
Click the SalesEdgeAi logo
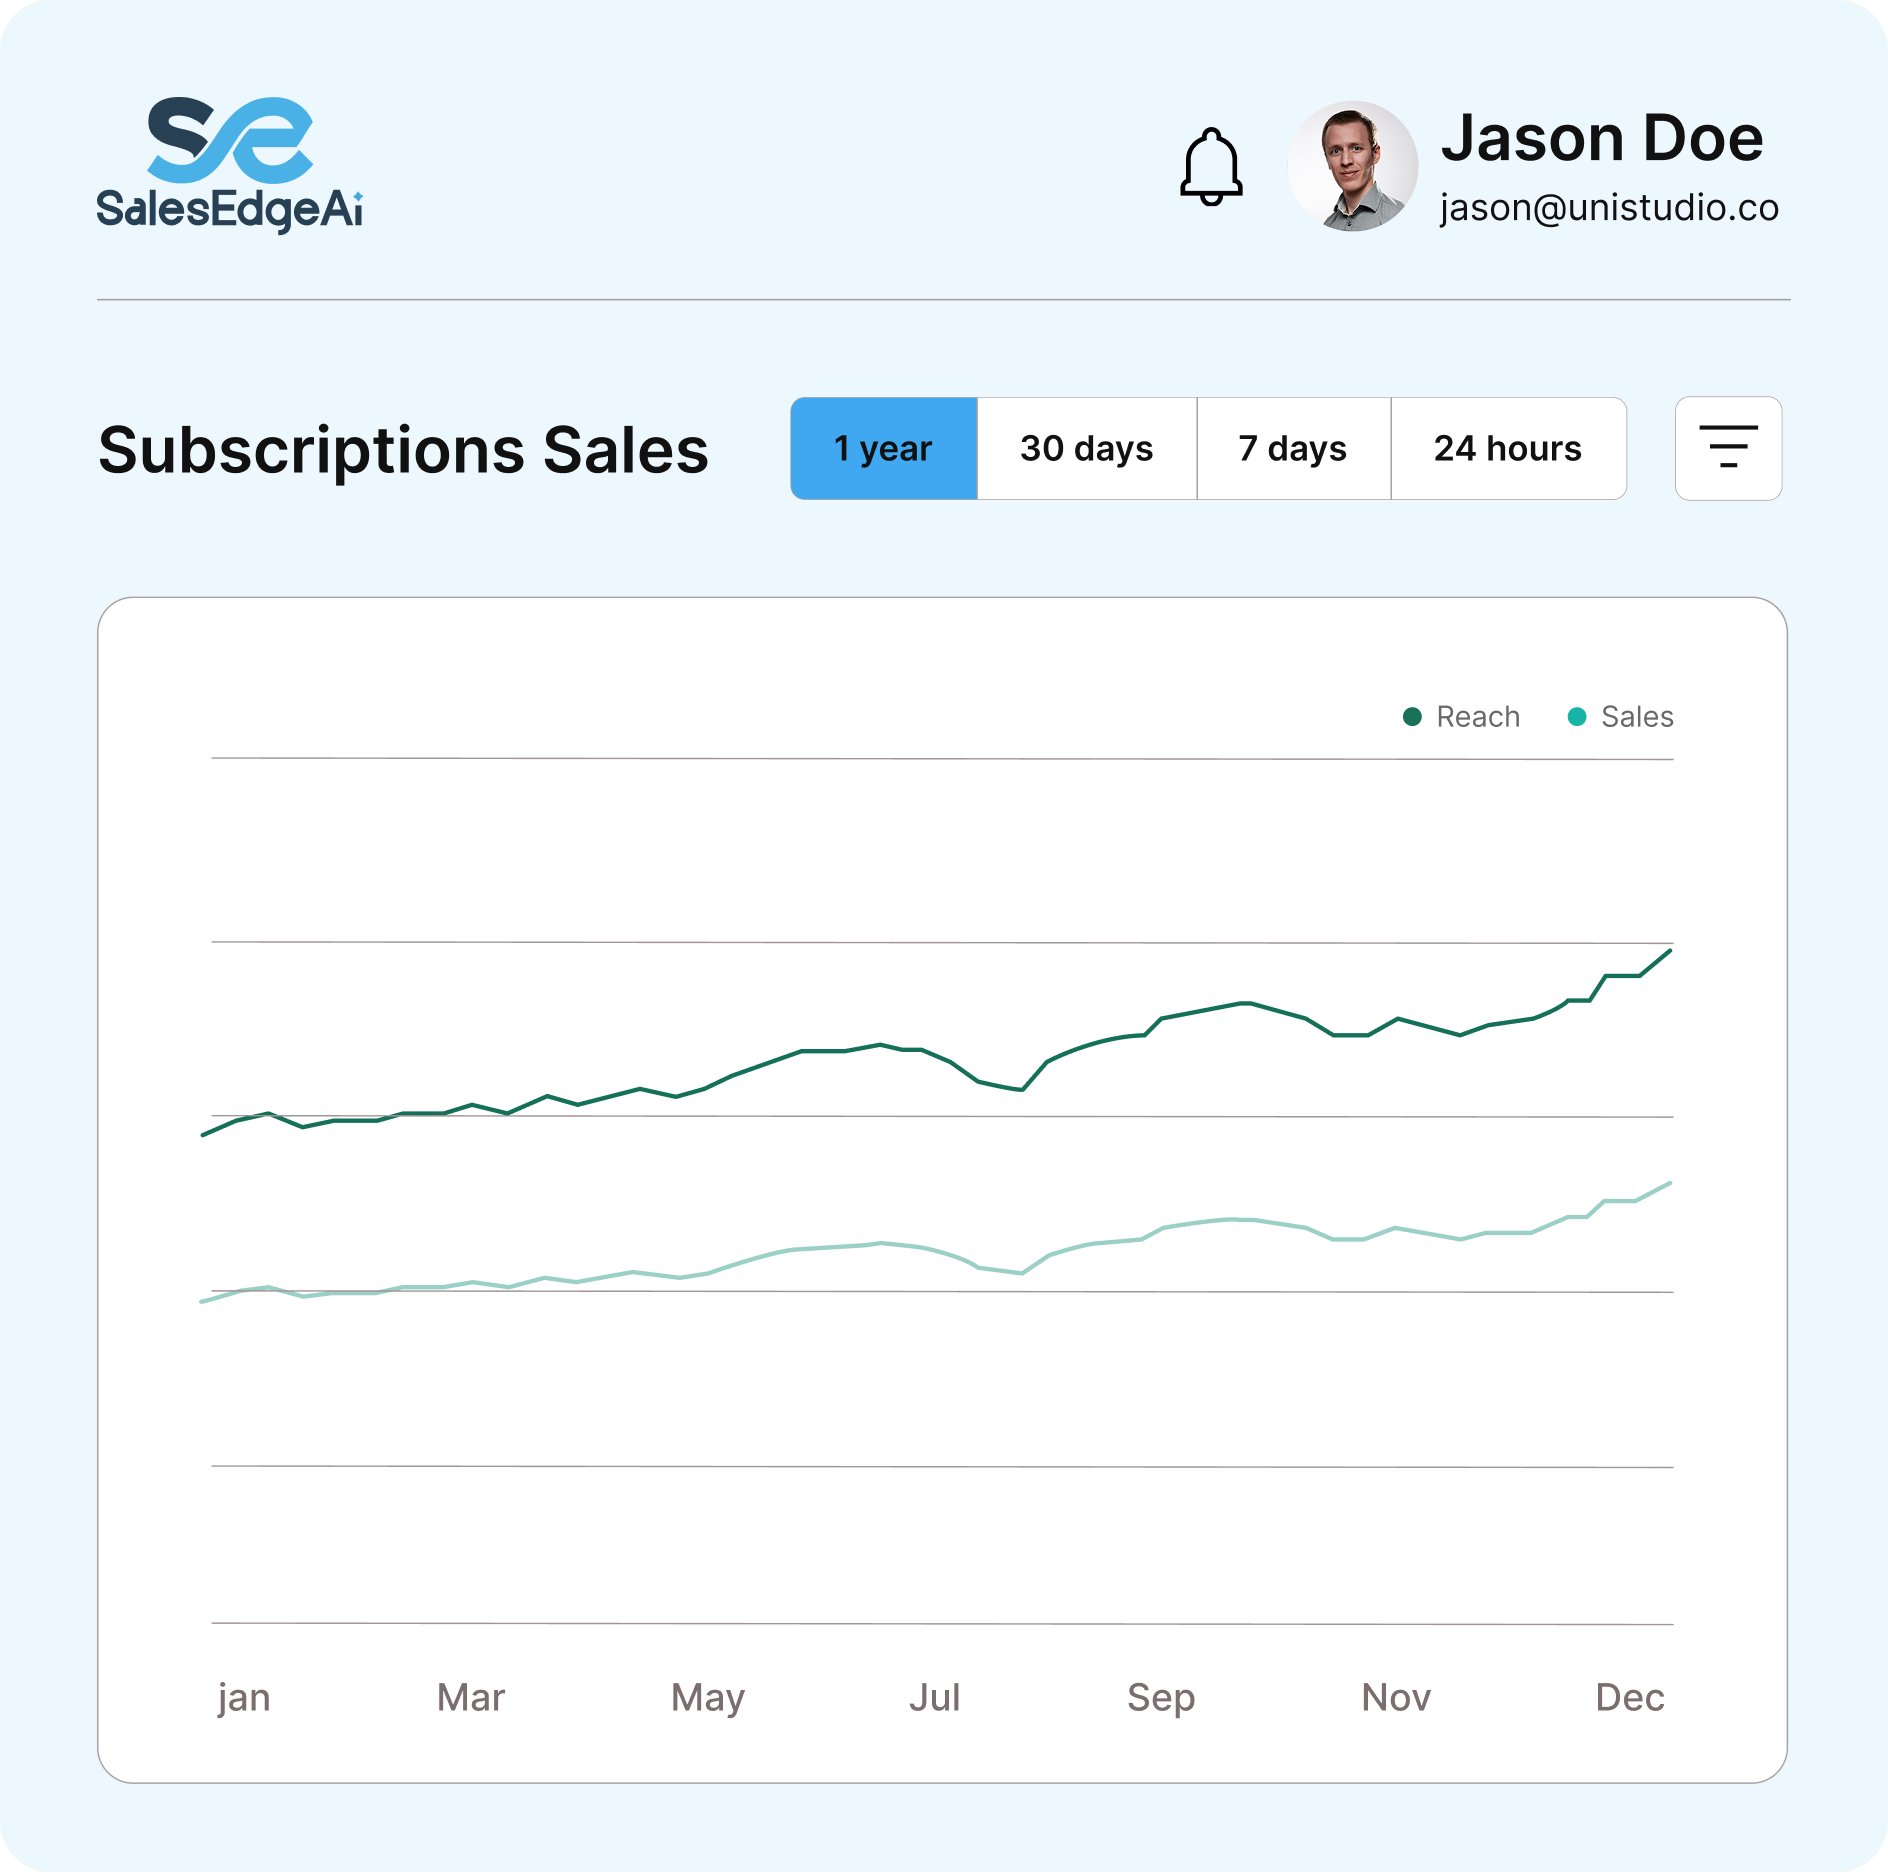(x=230, y=165)
